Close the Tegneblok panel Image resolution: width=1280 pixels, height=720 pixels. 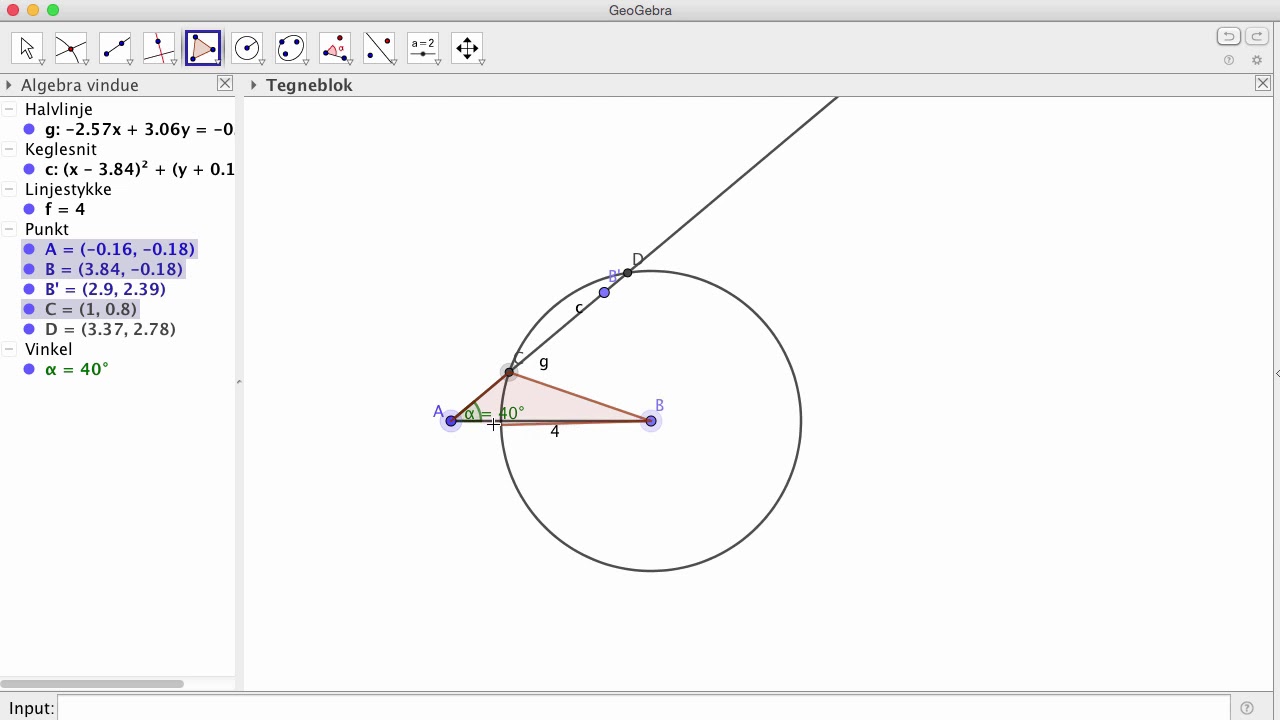pyautogui.click(x=1263, y=84)
